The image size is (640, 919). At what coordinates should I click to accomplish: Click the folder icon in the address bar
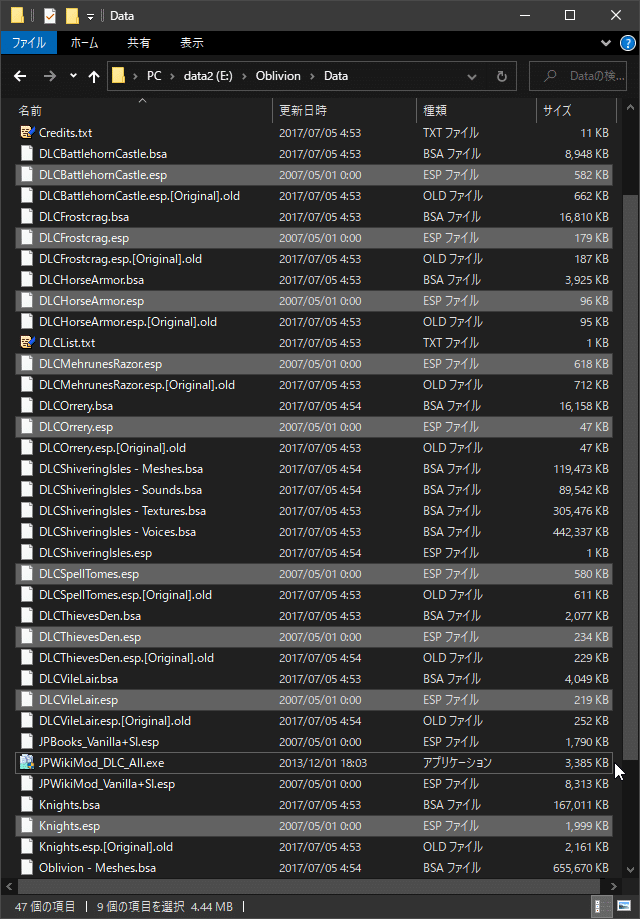coord(119,76)
